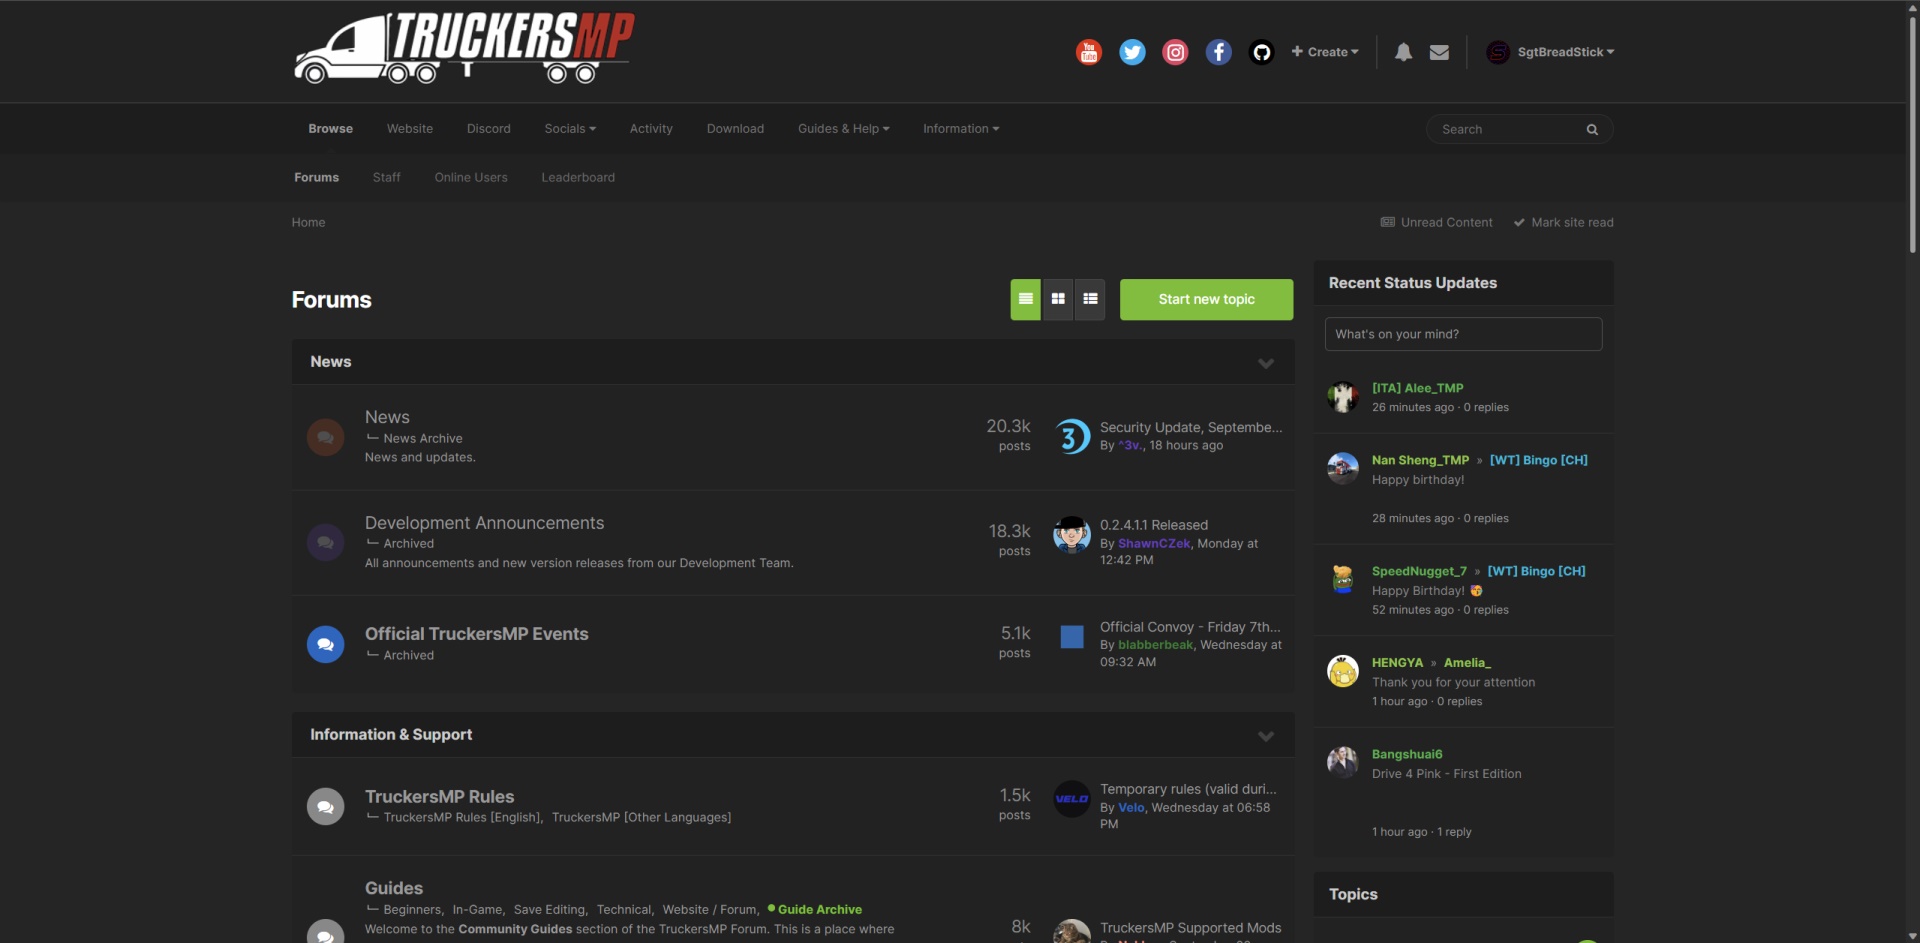Viewport: 1920px width, 943px height.
Task: Switch to the Leaderboard tab
Action: [x=577, y=177]
